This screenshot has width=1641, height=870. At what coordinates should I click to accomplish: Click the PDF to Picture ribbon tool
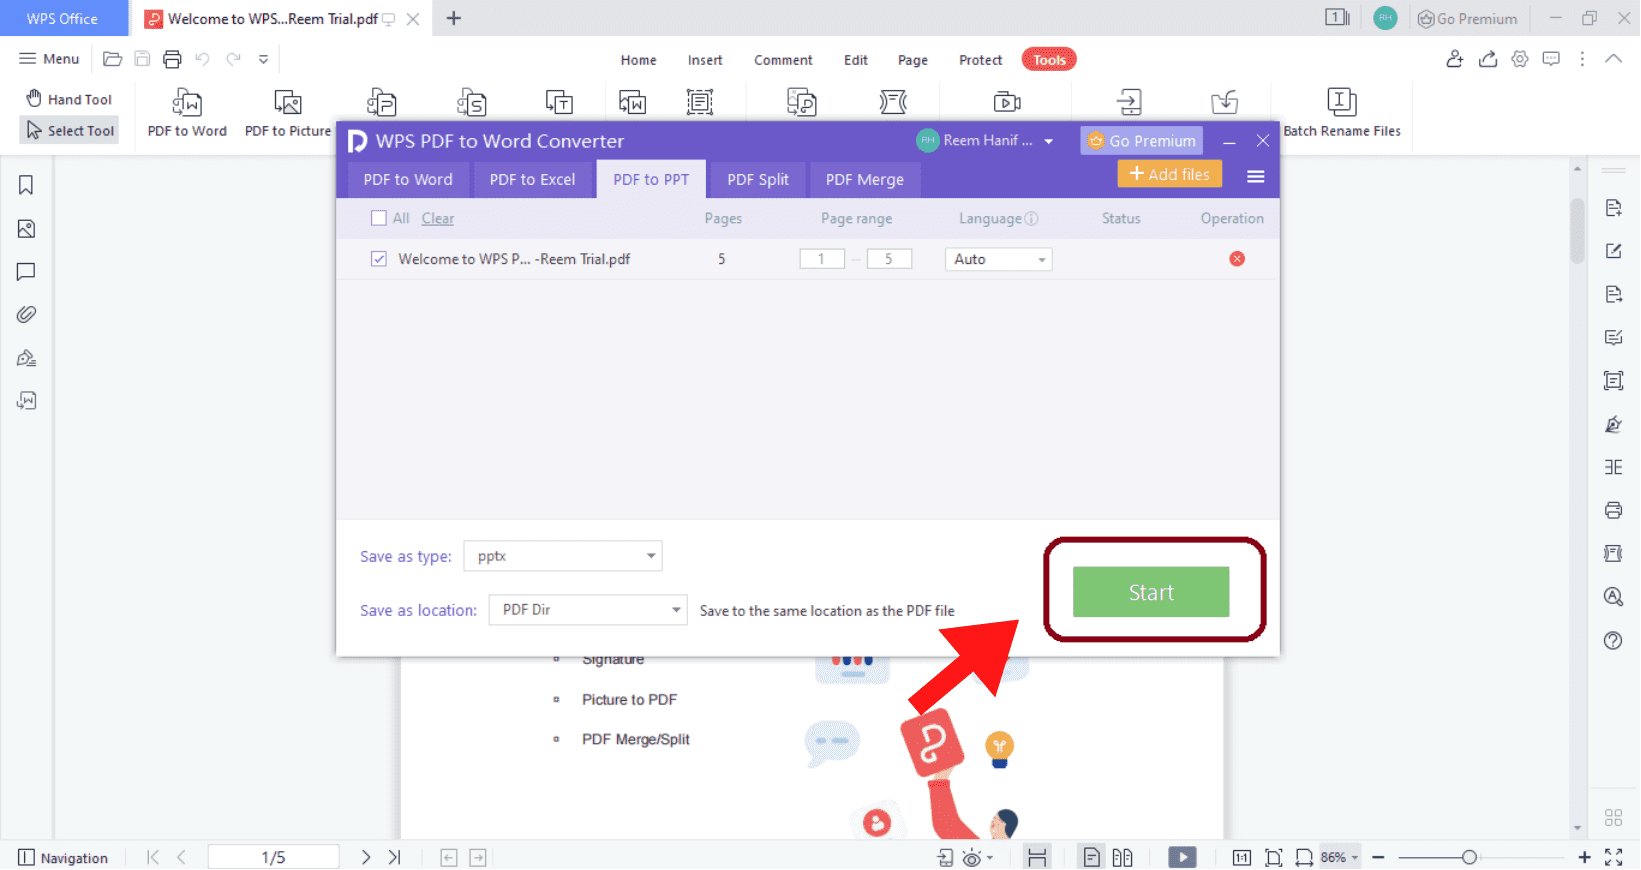pos(288,113)
